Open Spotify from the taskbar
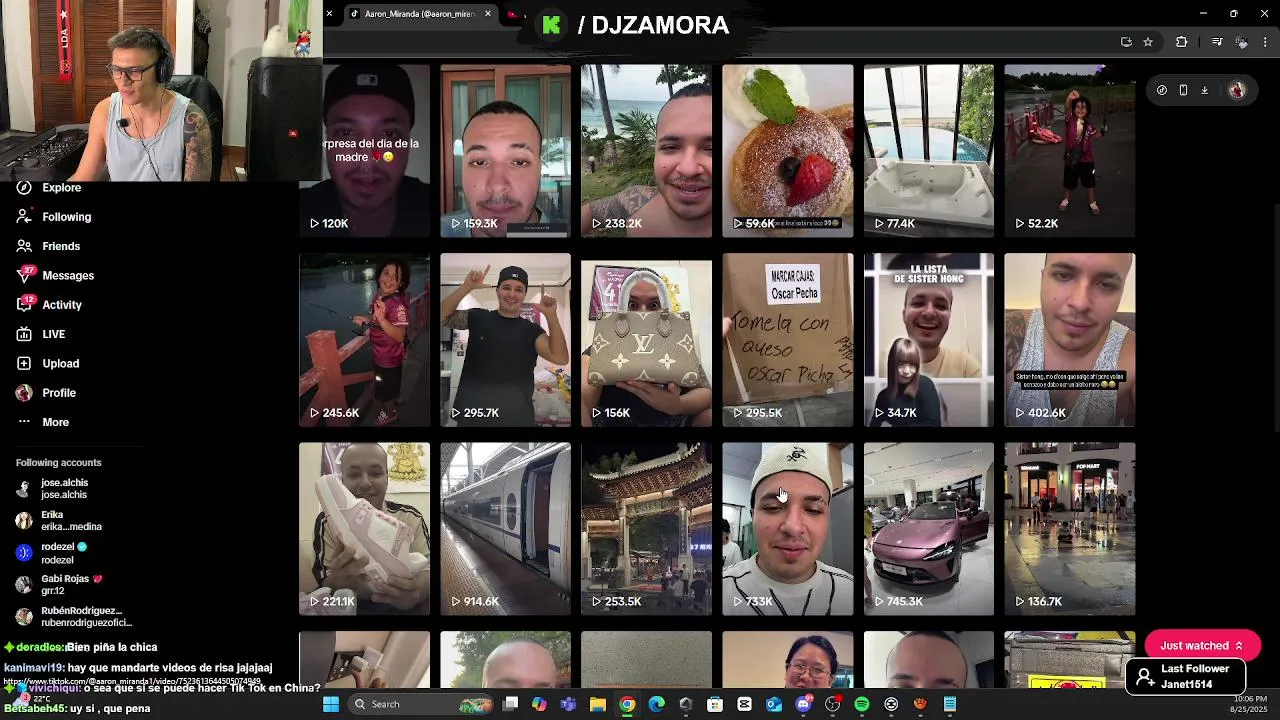Image resolution: width=1280 pixels, height=720 pixels. click(862, 704)
